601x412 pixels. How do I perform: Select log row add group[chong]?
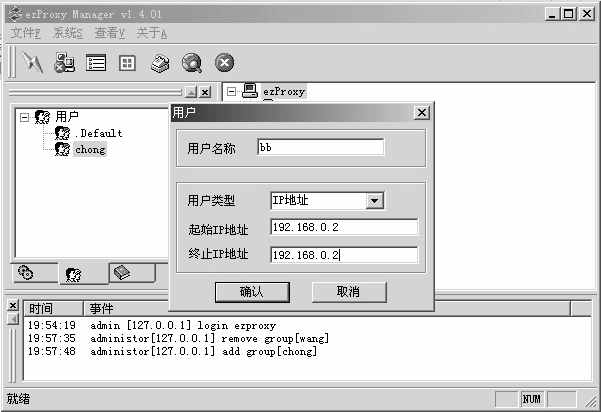click(x=172, y=351)
